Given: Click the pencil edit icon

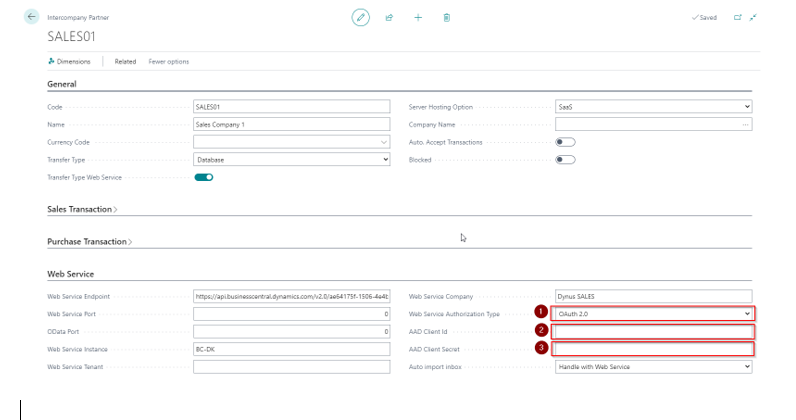Looking at the screenshot, I should pyautogui.click(x=360, y=17).
